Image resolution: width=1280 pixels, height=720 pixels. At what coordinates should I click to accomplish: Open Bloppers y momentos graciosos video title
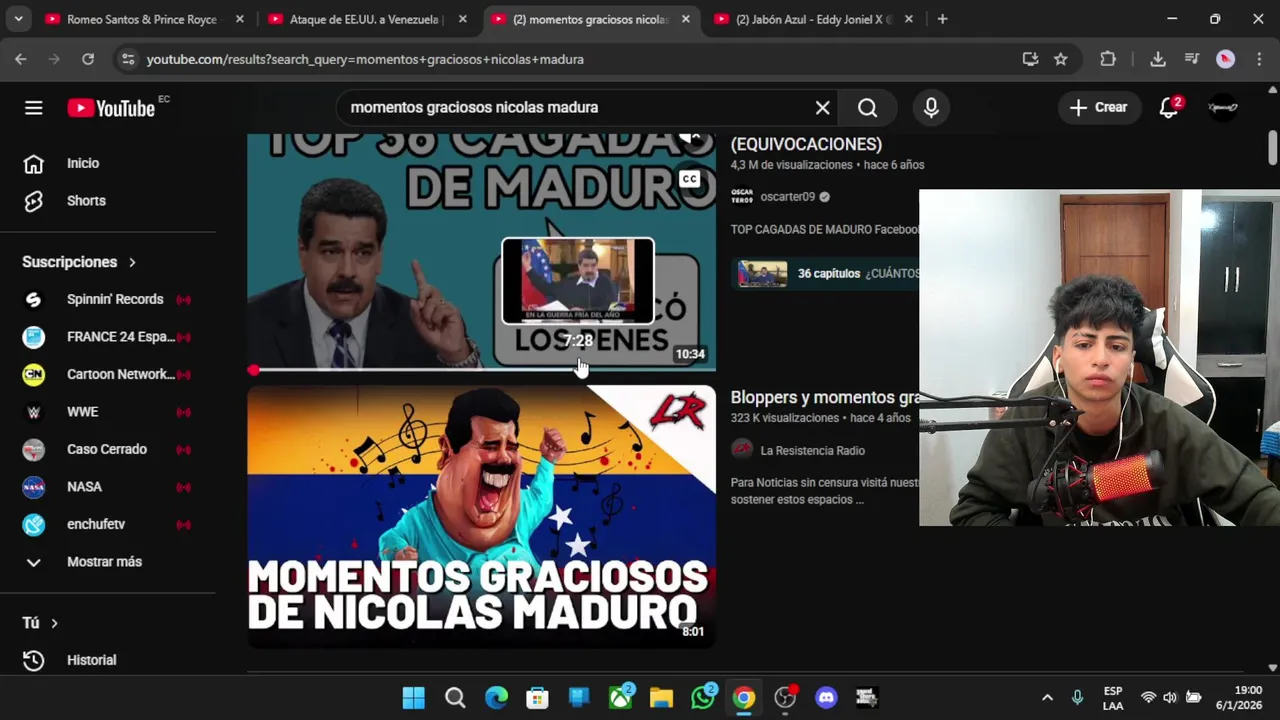(825, 398)
